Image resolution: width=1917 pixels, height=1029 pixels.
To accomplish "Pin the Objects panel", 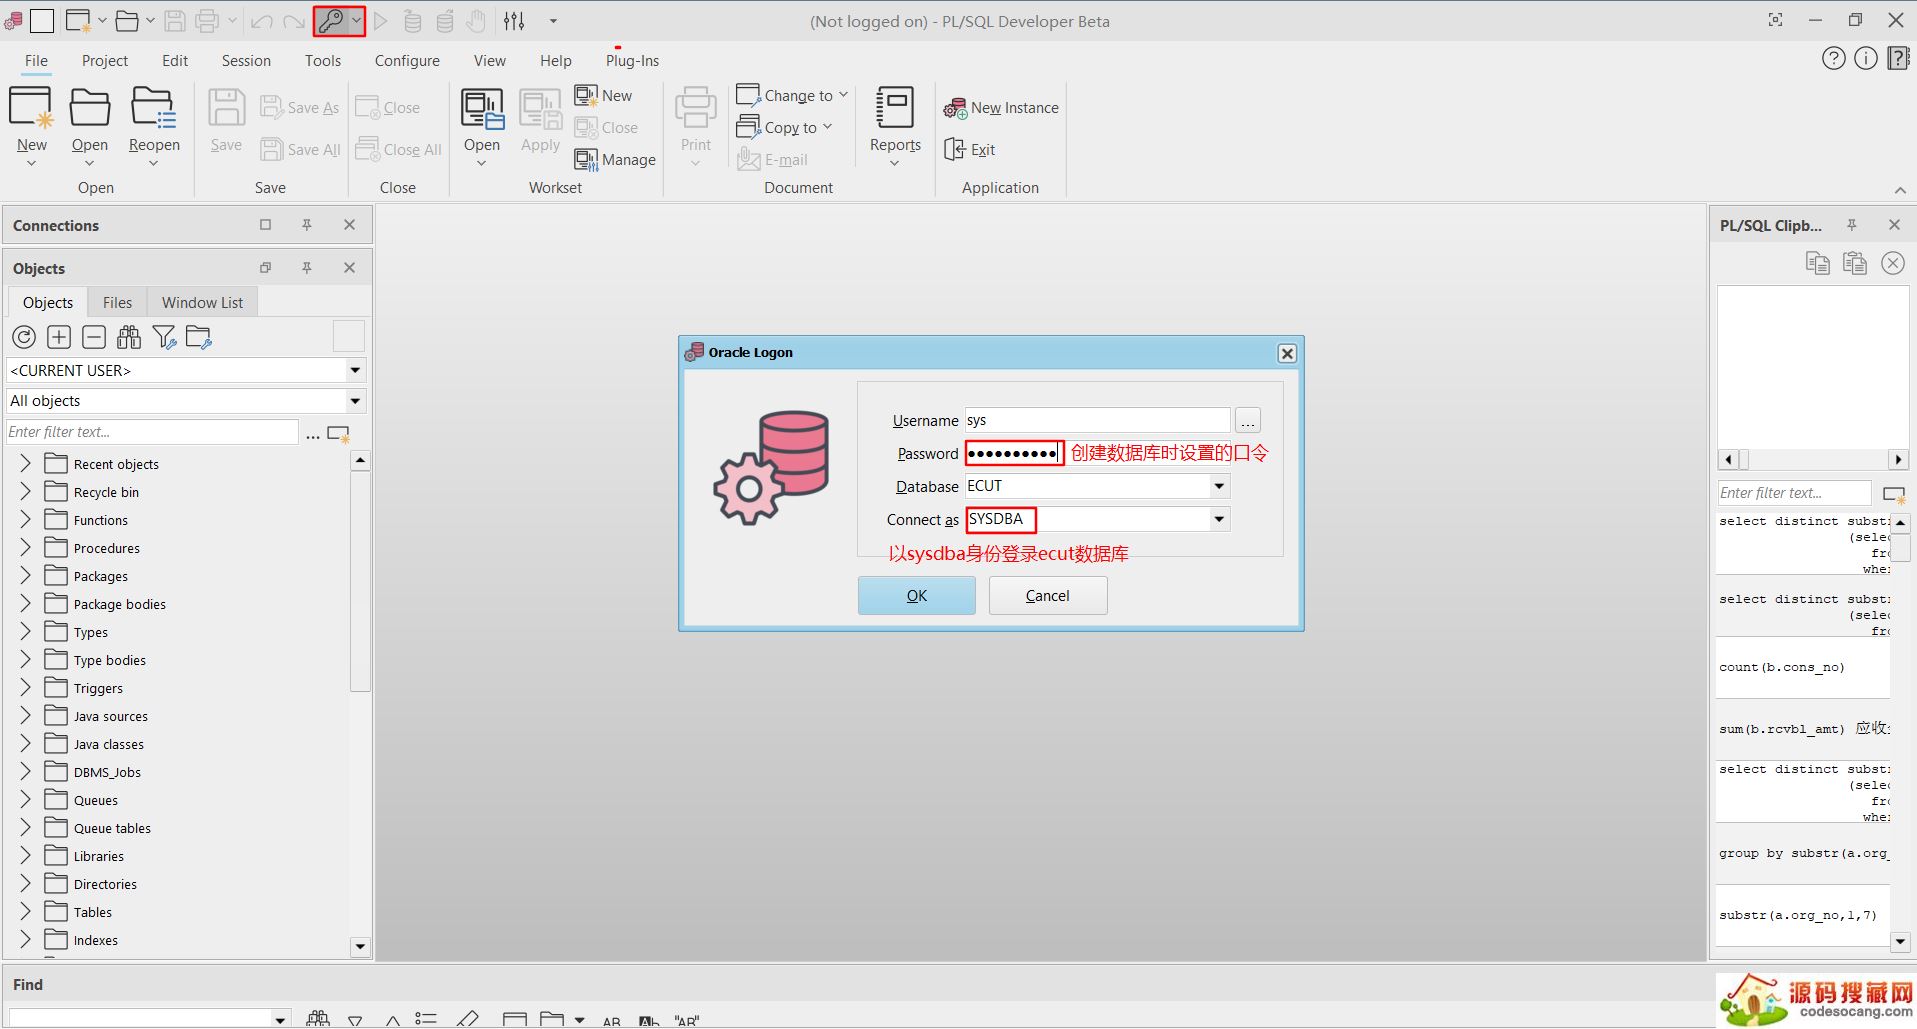I will [307, 267].
